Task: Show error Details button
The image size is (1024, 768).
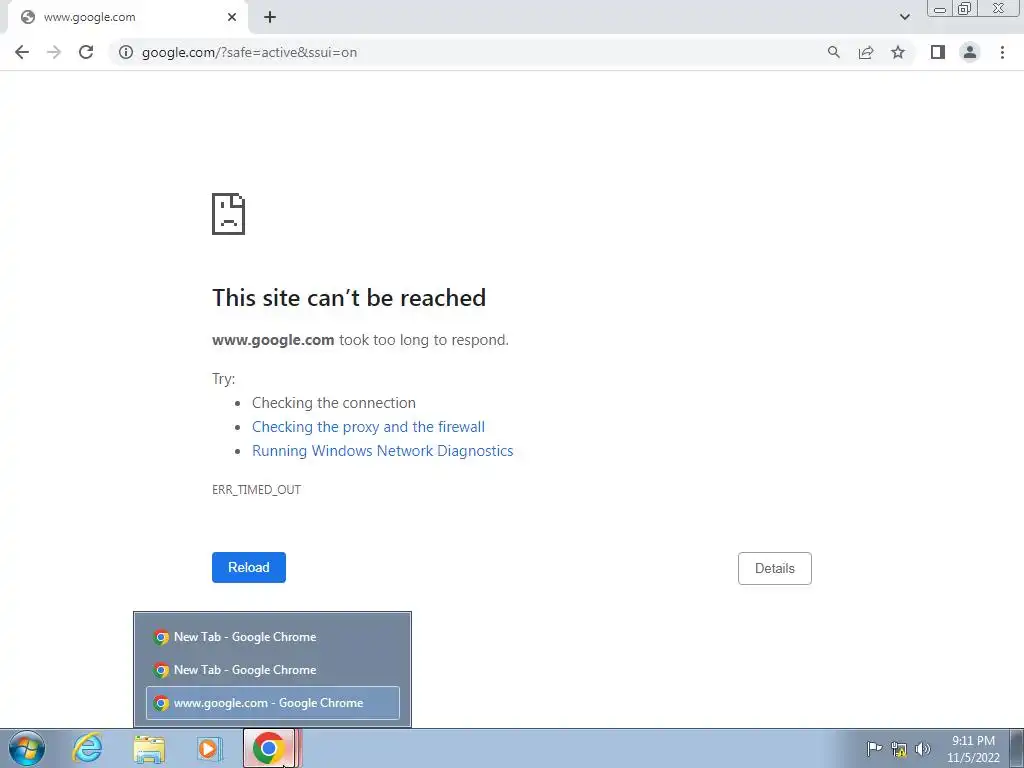Action: coord(775,568)
